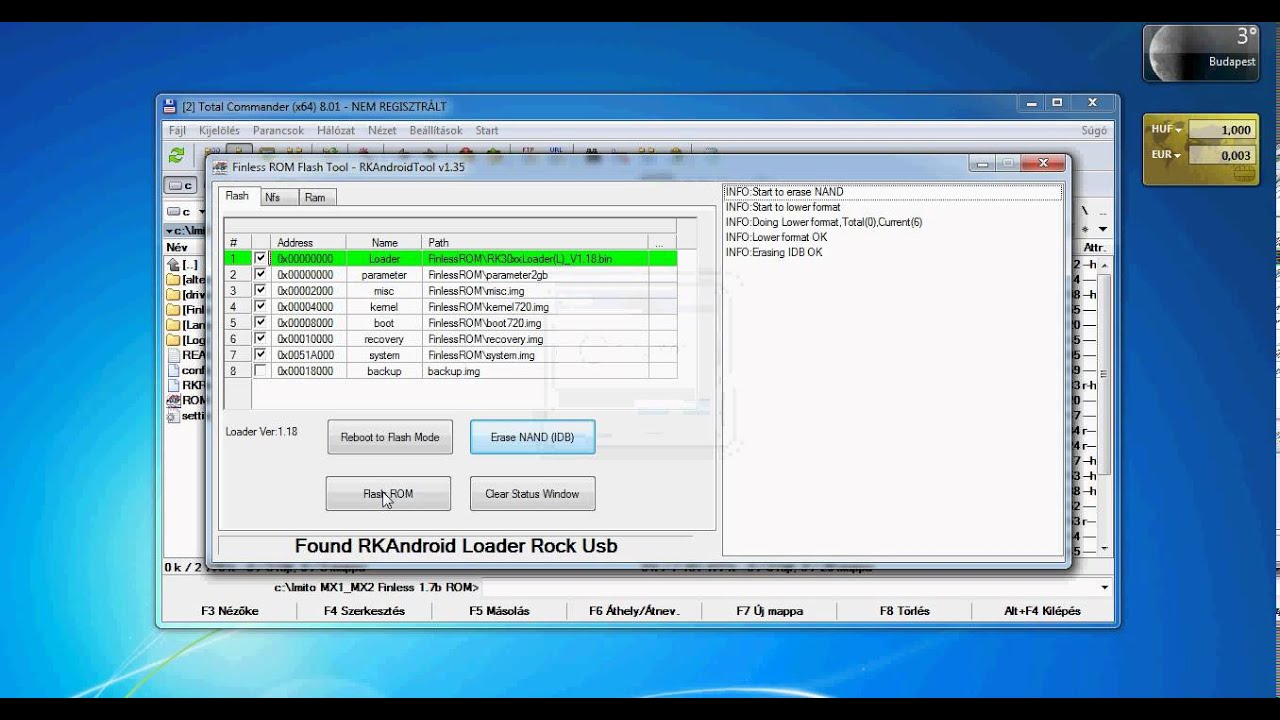Image resolution: width=1280 pixels, height=720 pixels.
Task: Click F8 Törlés function button
Action: coord(905,611)
